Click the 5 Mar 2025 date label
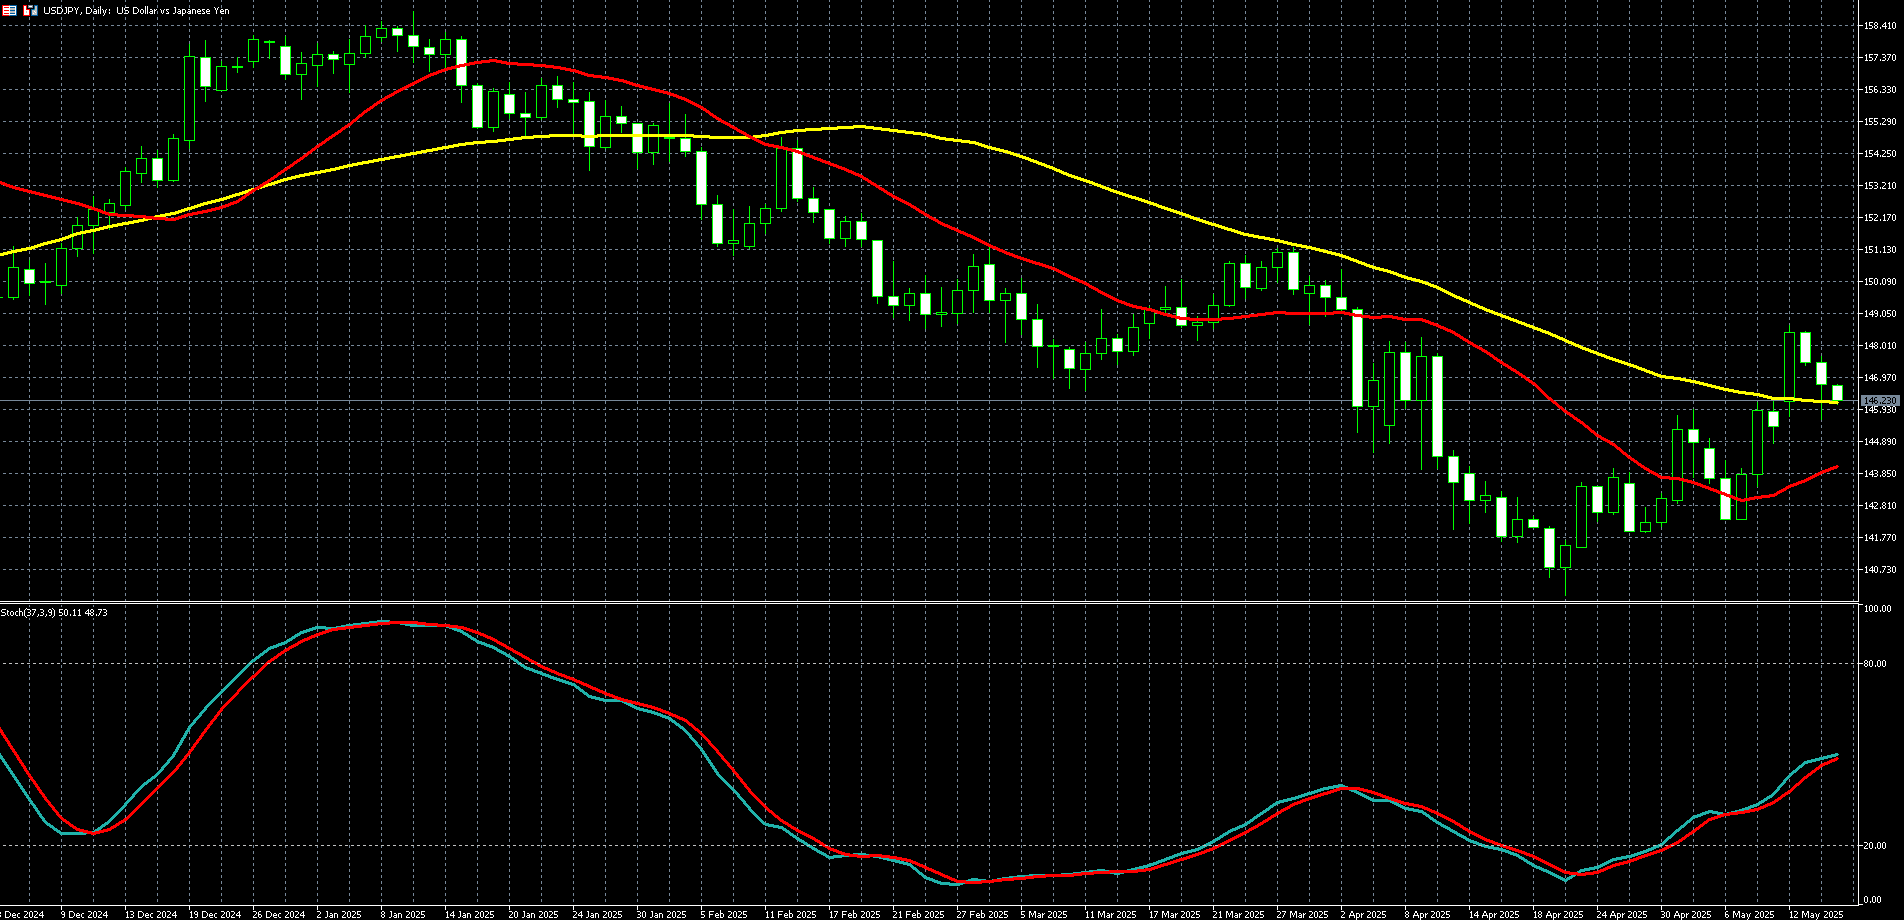Image resolution: width=1904 pixels, height=920 pixels. [1045, 914]
